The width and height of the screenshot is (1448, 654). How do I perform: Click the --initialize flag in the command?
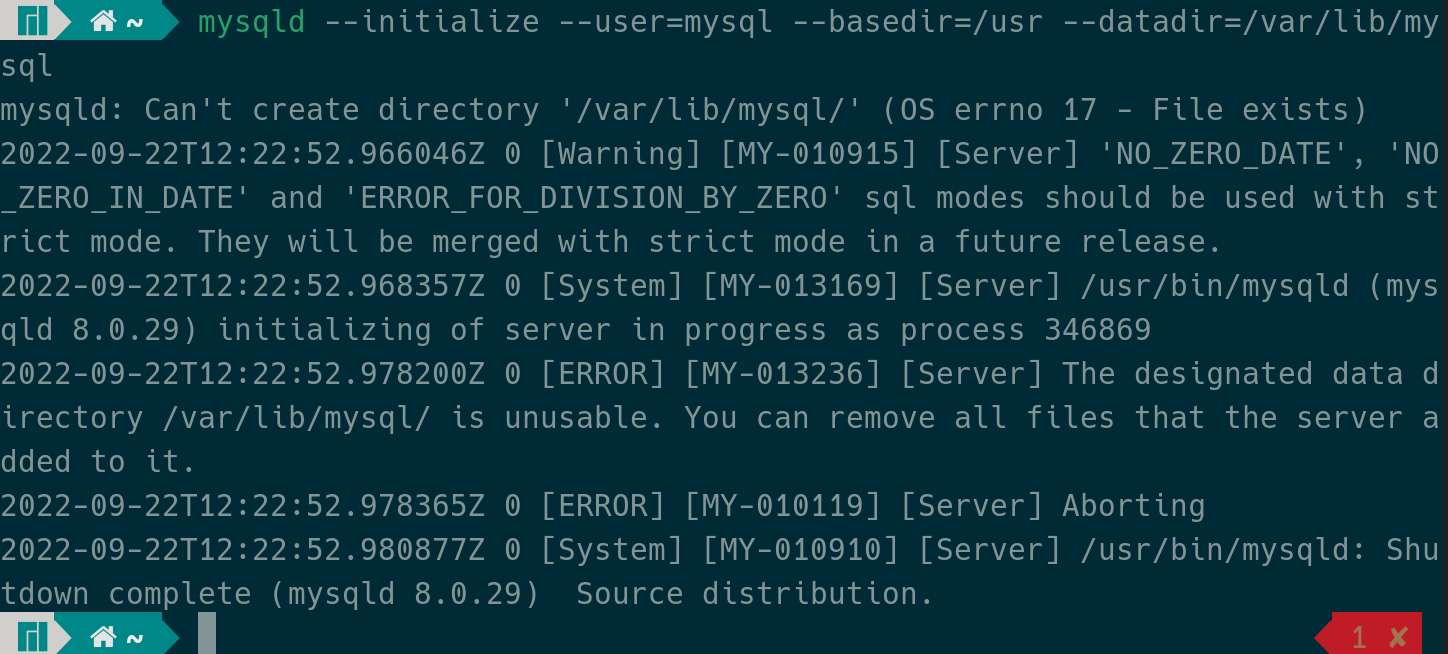[x=432, y=21]
